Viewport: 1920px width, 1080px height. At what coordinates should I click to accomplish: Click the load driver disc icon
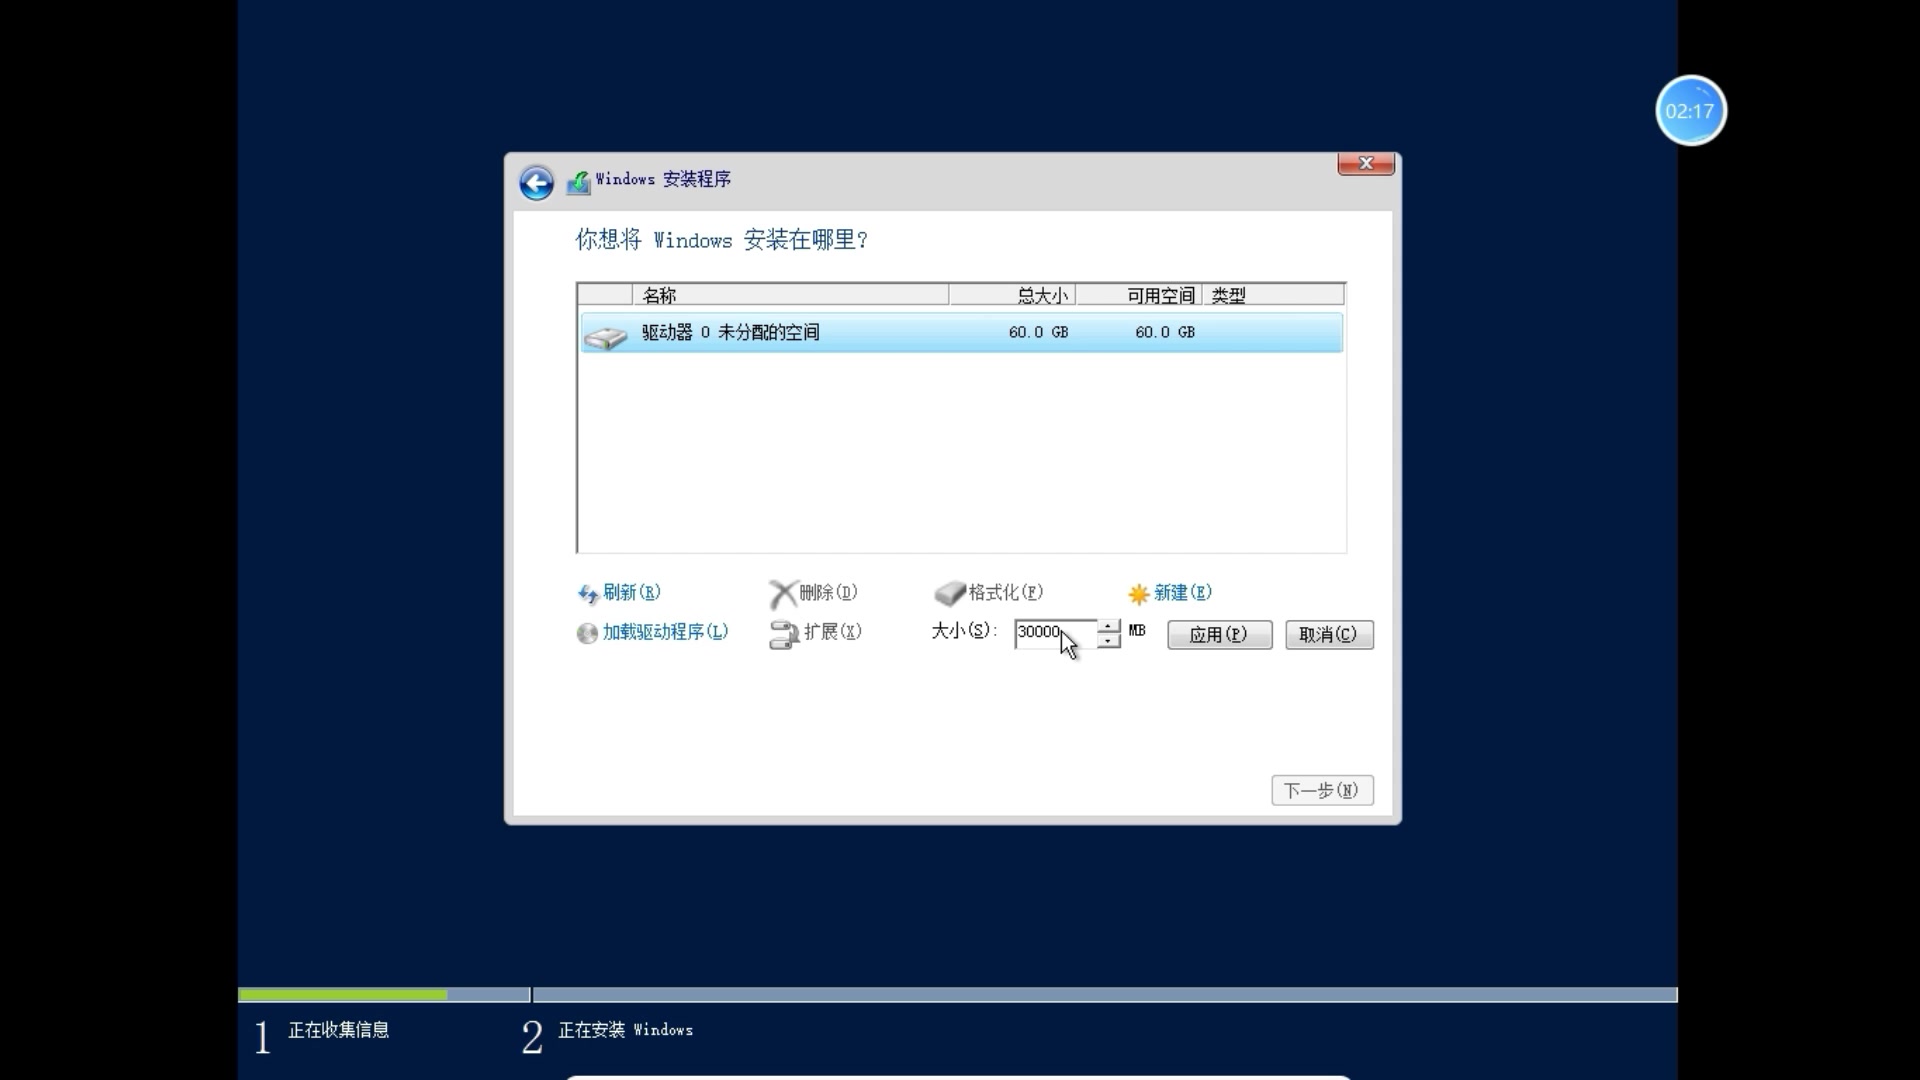(587, 633)
